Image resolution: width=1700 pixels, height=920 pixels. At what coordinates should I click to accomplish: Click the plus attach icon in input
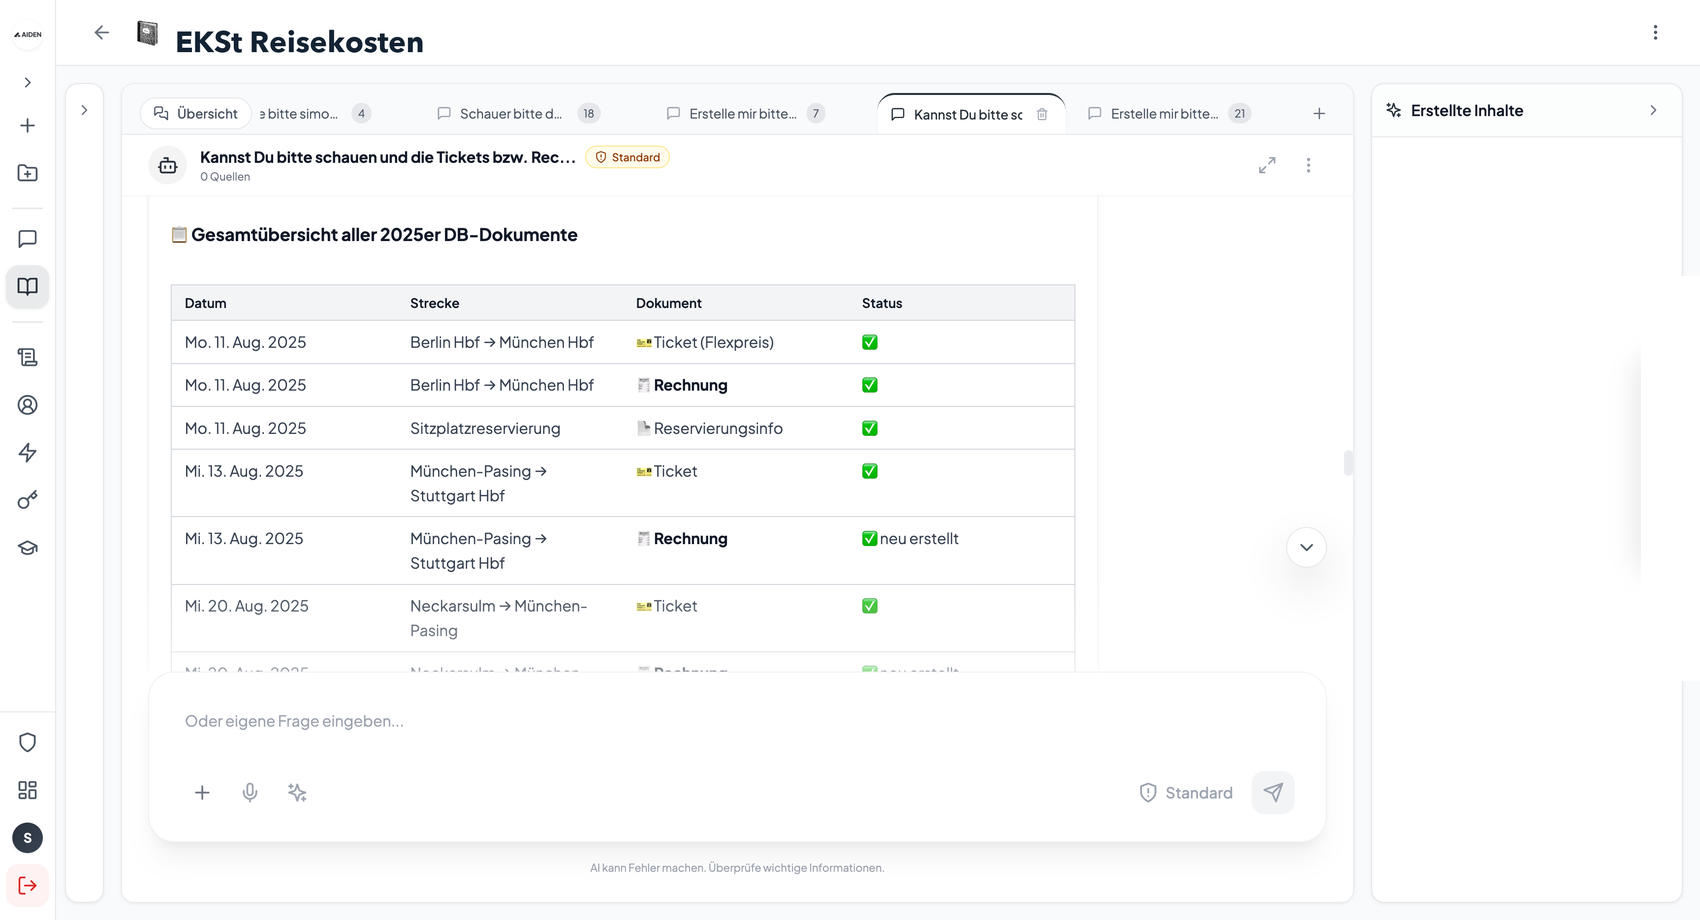202,792
